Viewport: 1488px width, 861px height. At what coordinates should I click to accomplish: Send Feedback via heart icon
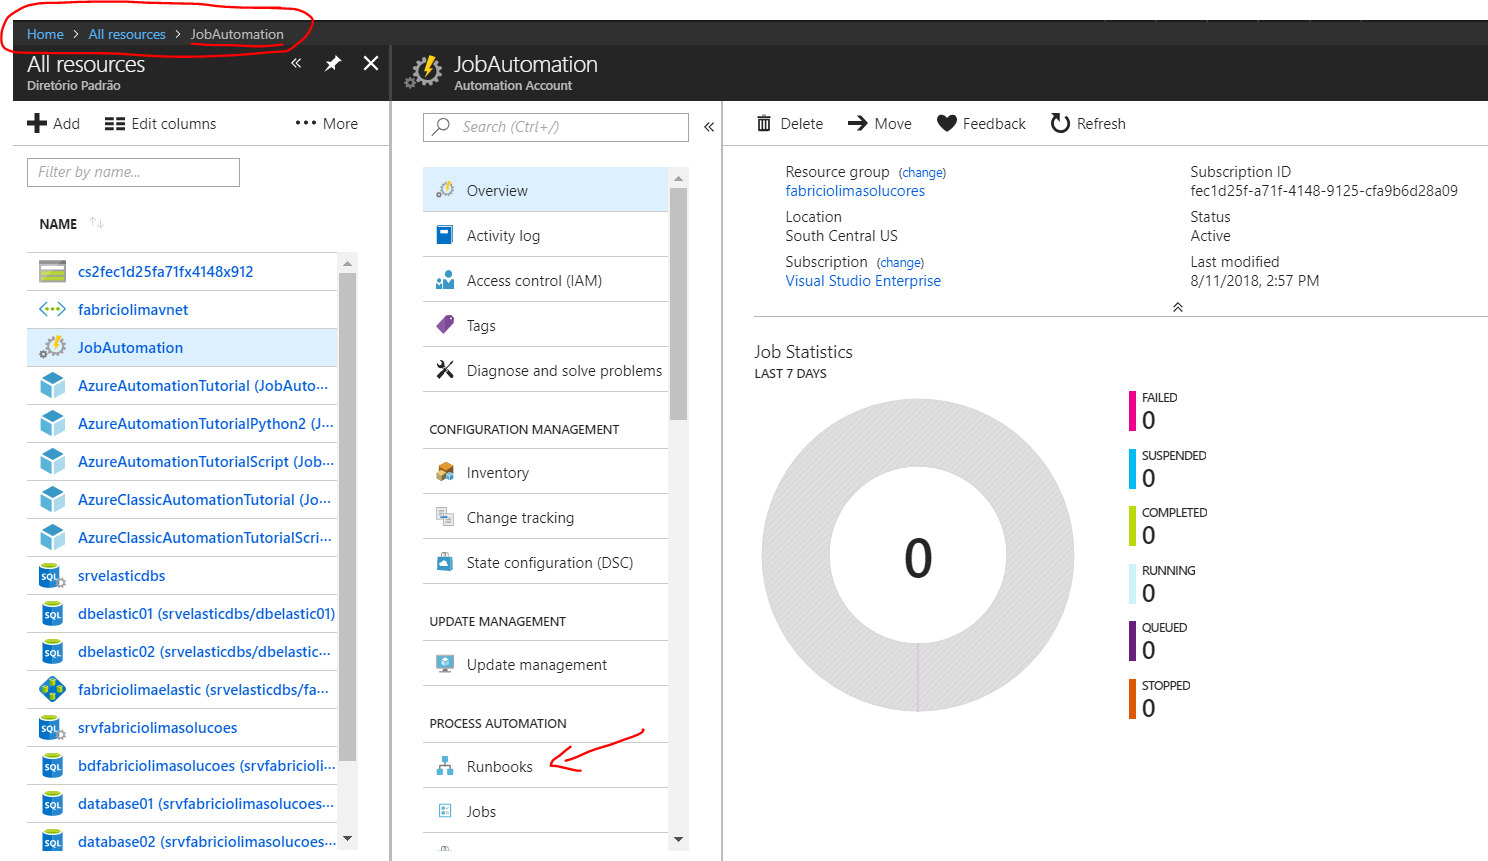[946, 124]
